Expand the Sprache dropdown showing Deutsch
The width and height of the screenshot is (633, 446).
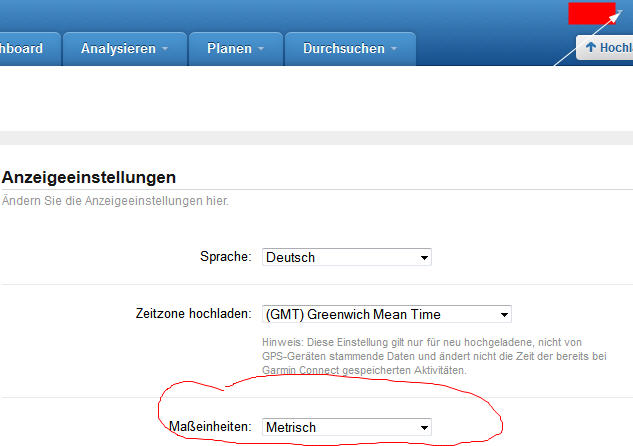[346, 257]
